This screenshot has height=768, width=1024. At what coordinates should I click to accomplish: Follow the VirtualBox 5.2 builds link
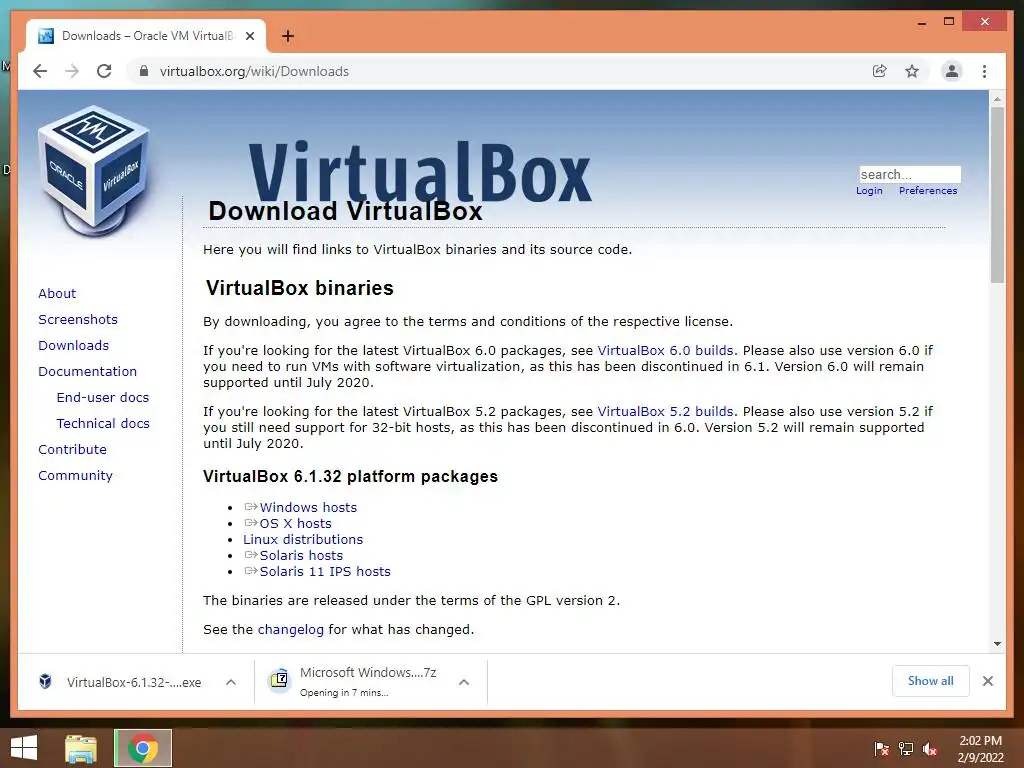click(x=665, y=412)
